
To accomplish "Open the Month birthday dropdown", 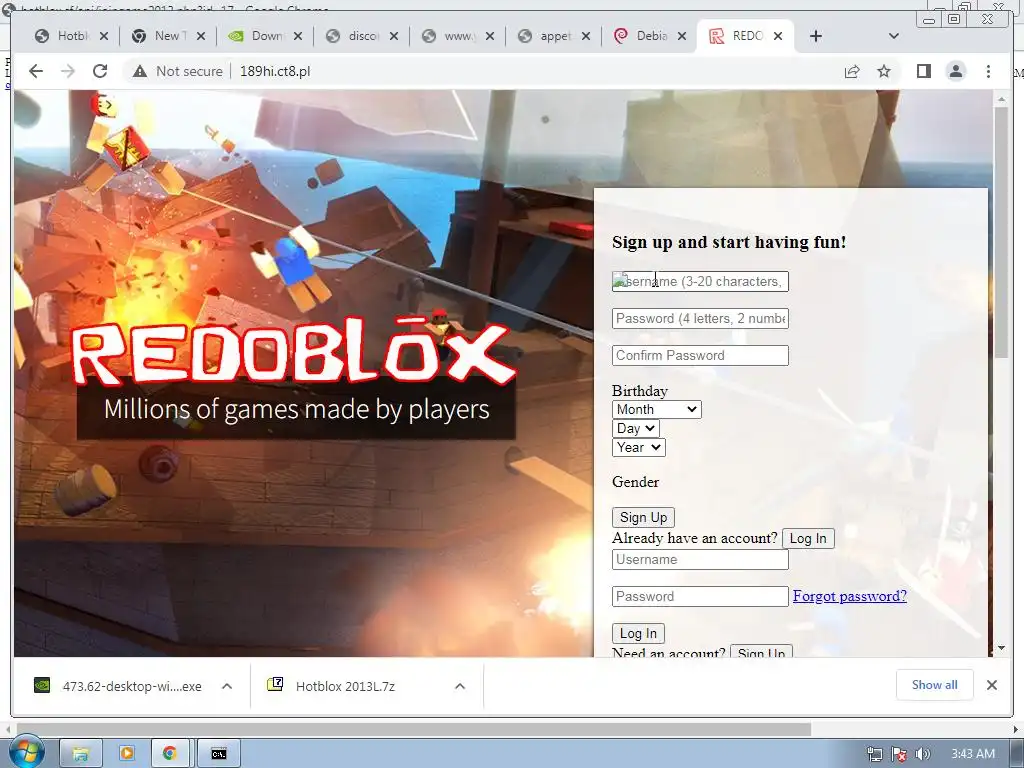I will [656, 409].
